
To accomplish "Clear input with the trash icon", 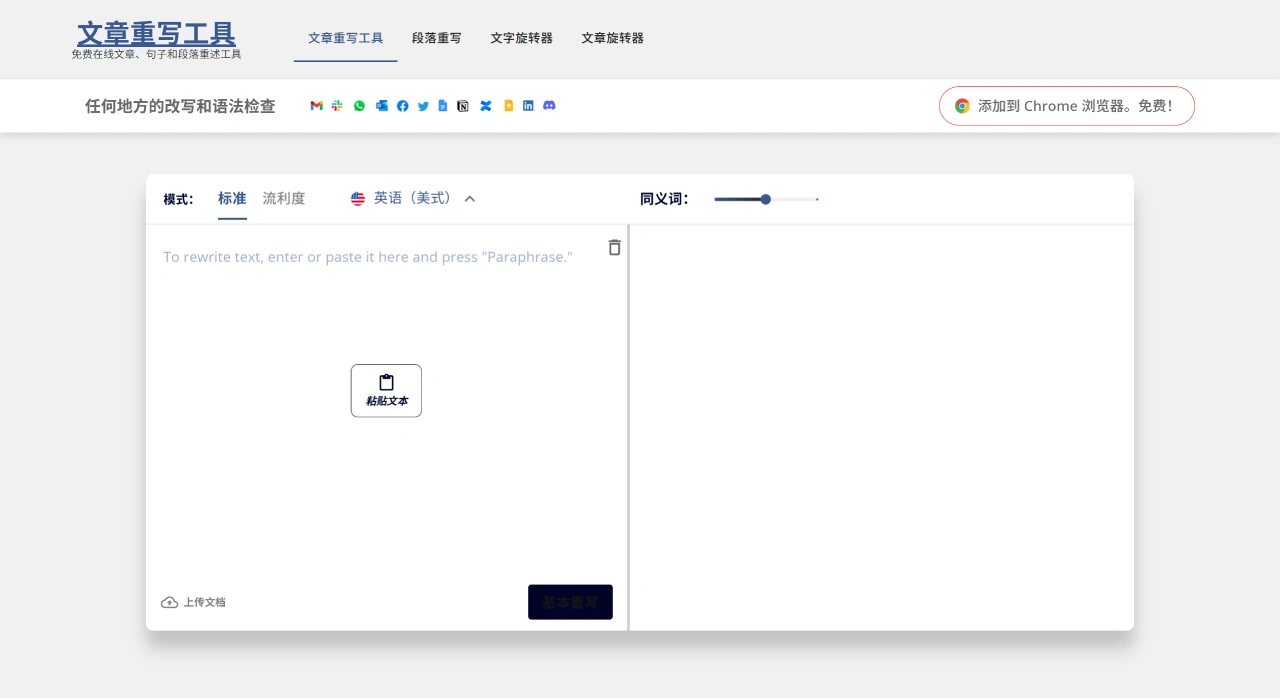I will [x=614, y=247].
